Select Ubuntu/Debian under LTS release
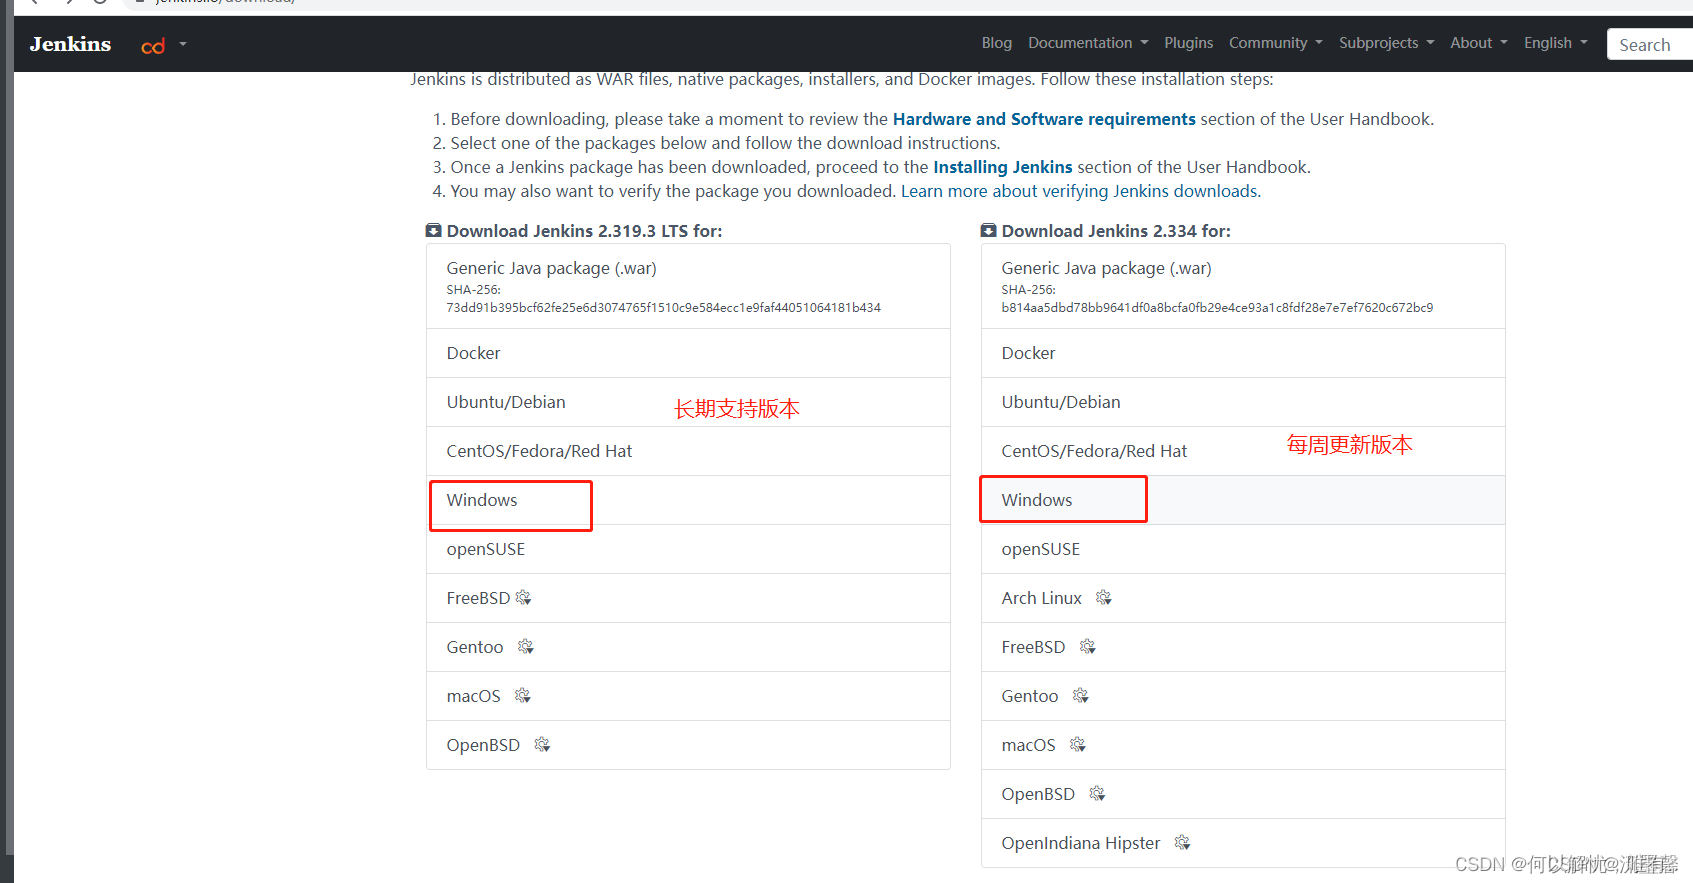 [688, 402]
